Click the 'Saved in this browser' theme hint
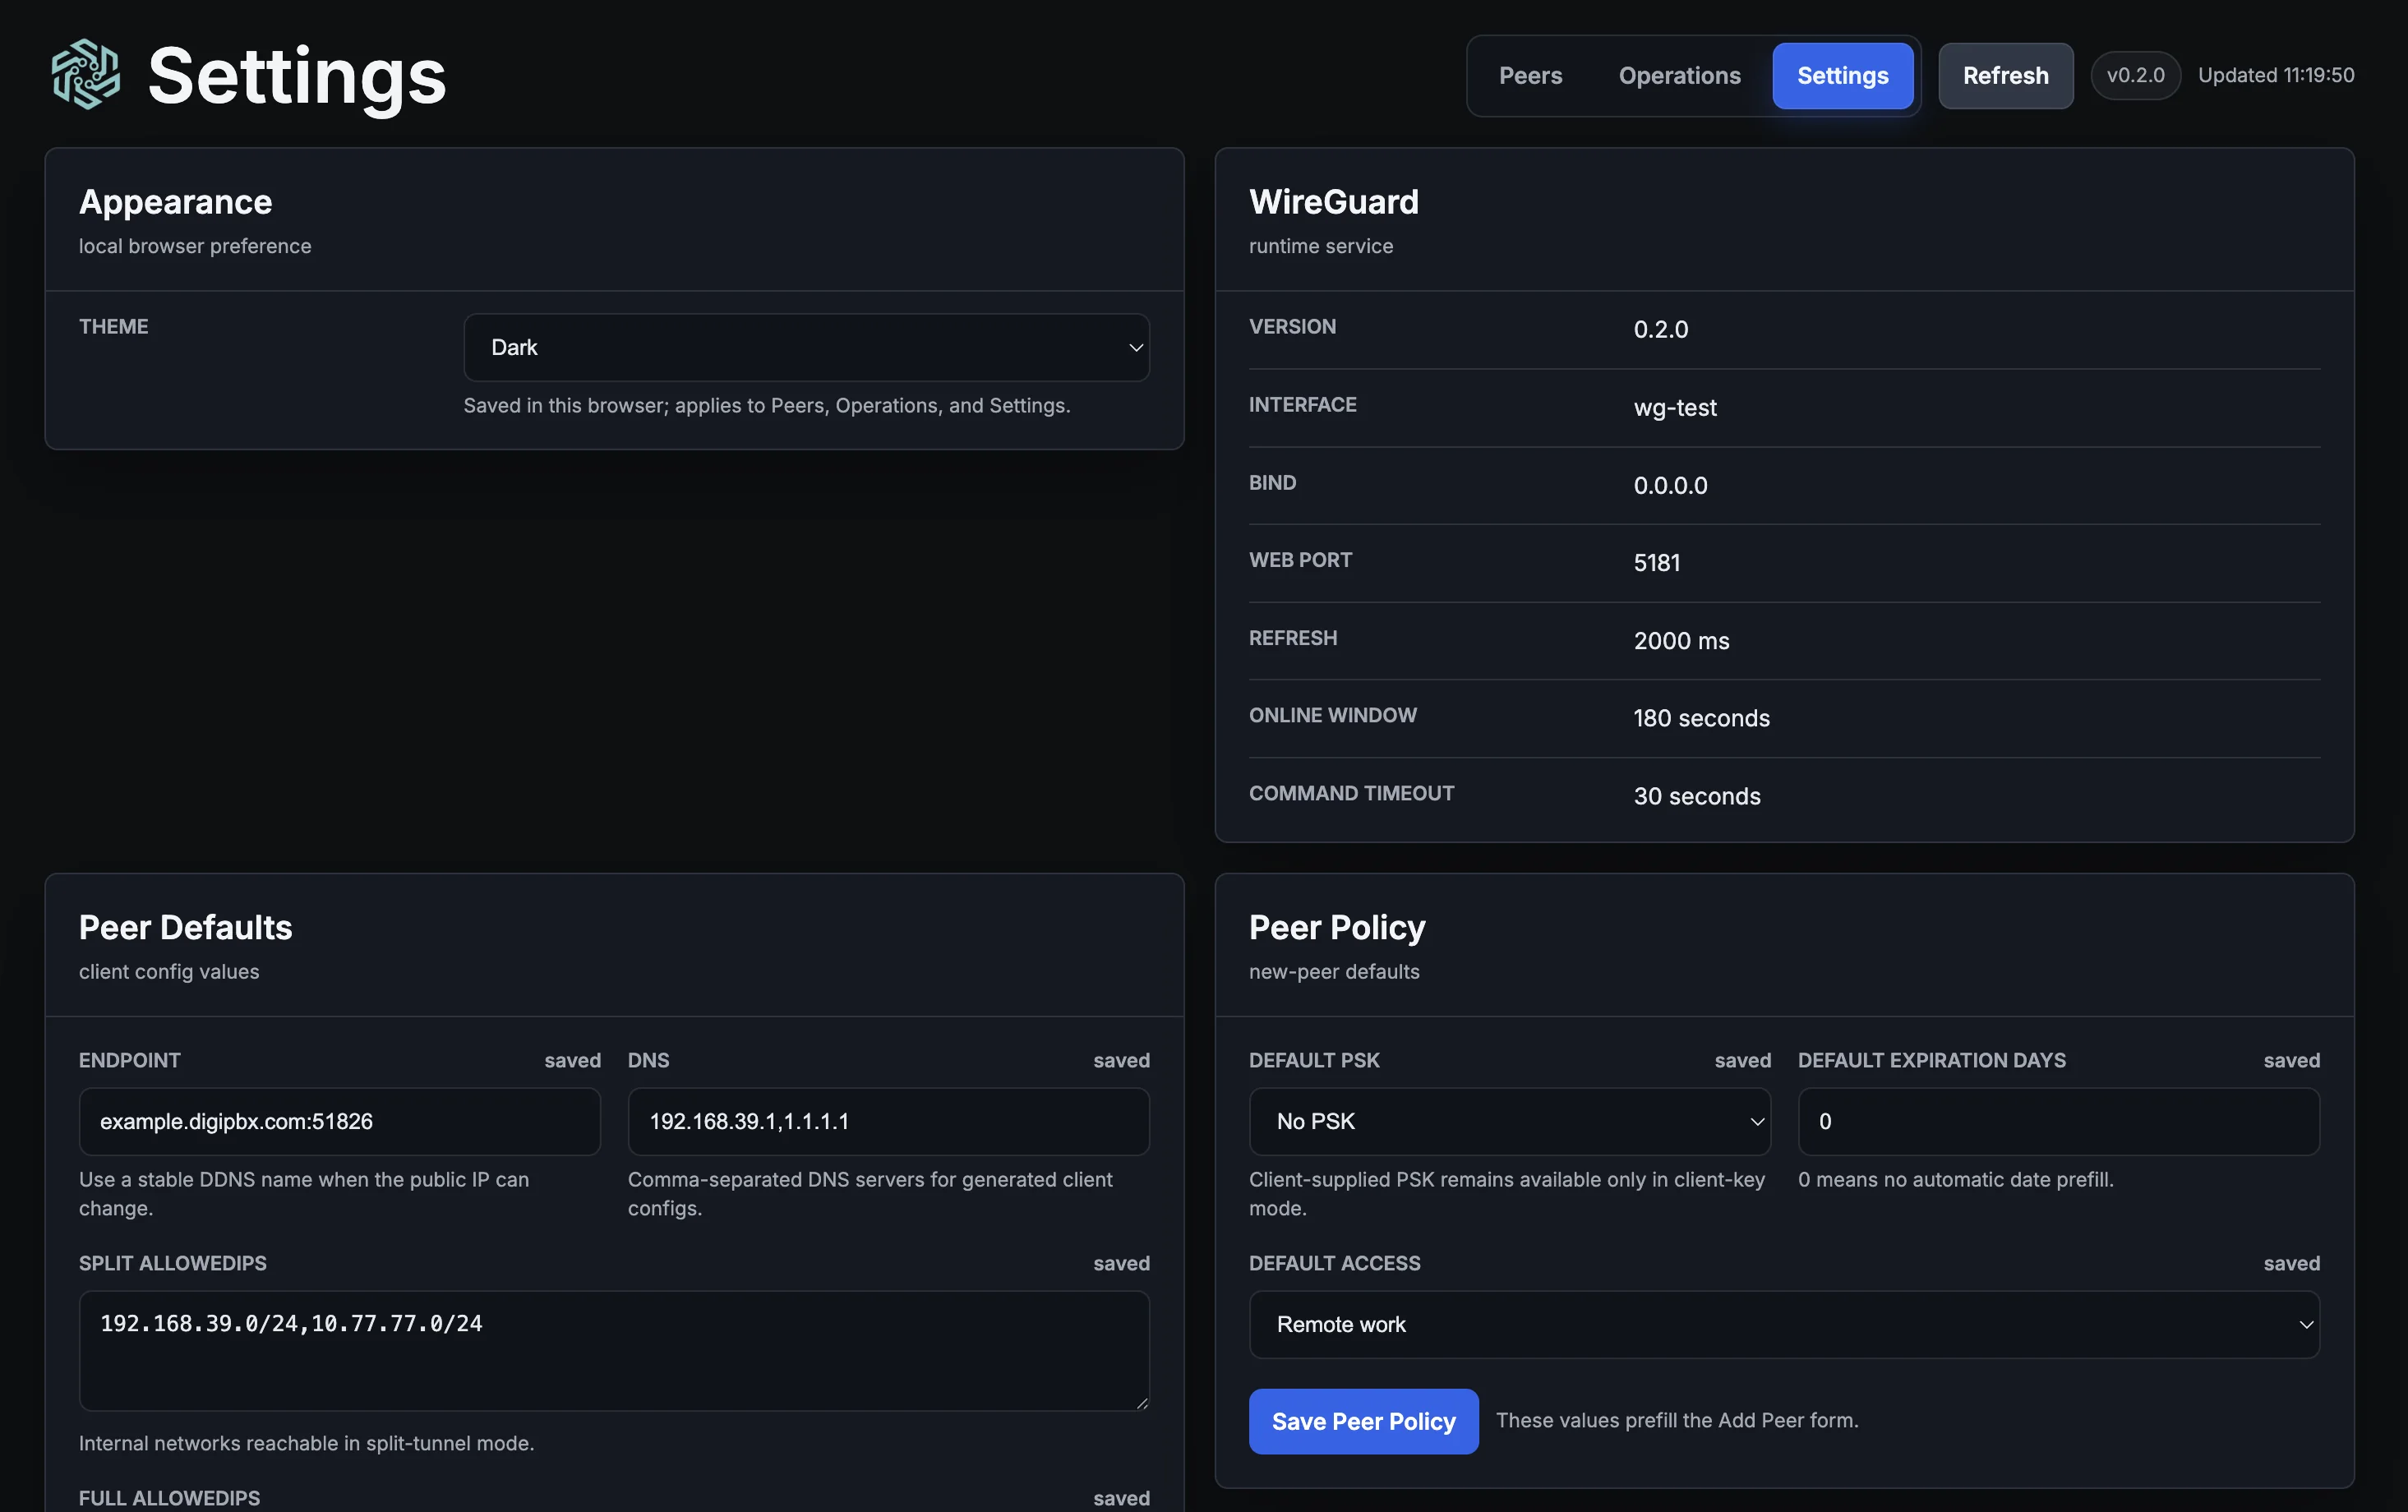Screen dimensions: 2408x1512 tap(766, 406)
